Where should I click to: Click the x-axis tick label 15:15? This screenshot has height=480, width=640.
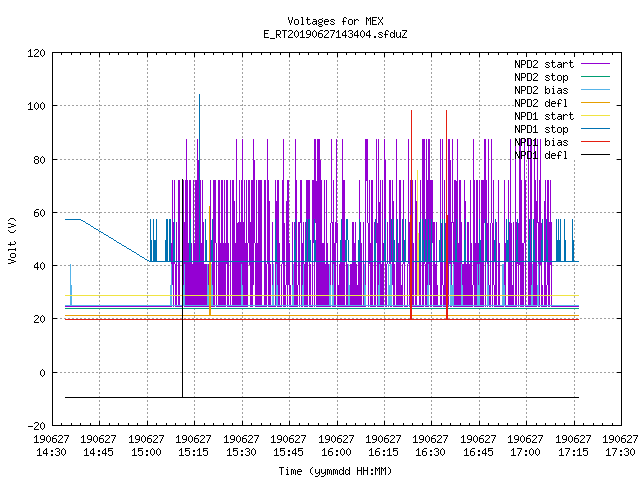(193, 452)
